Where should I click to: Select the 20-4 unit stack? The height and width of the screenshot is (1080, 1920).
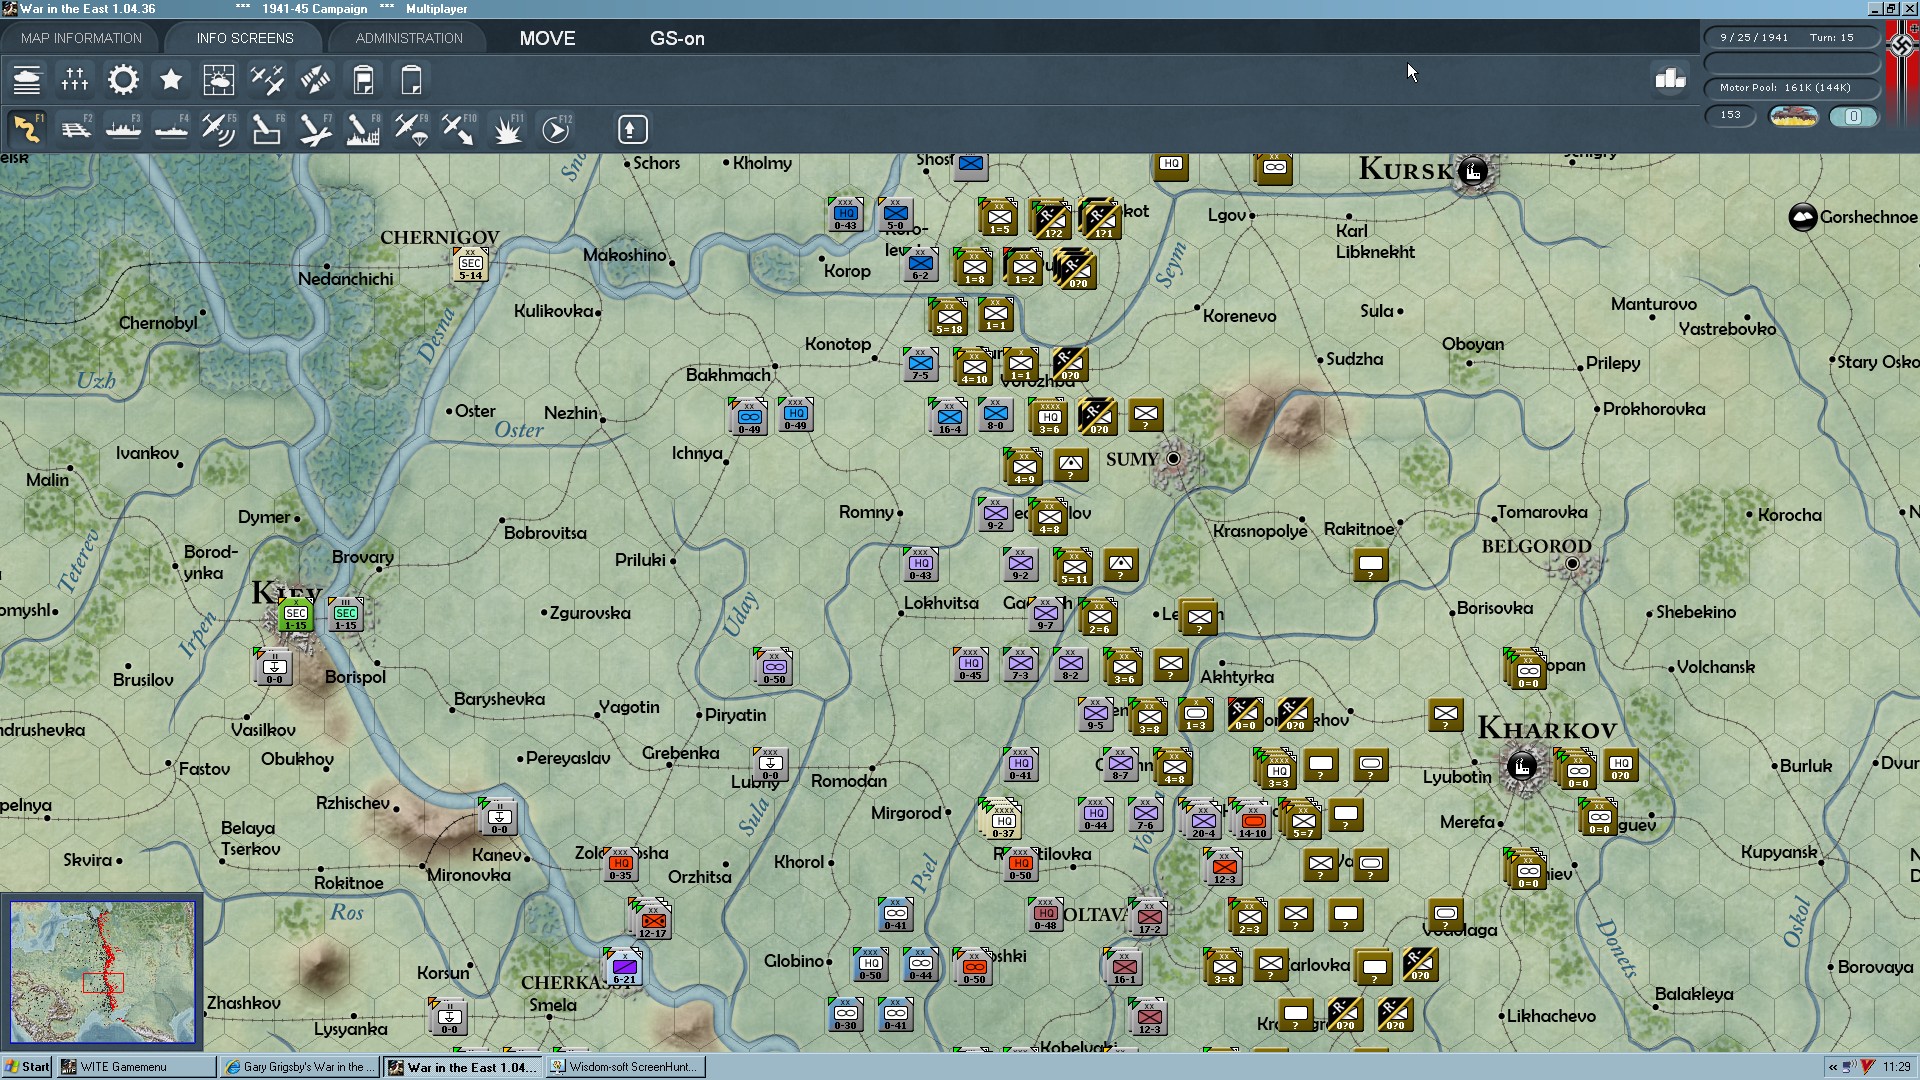pos(1202,820)
